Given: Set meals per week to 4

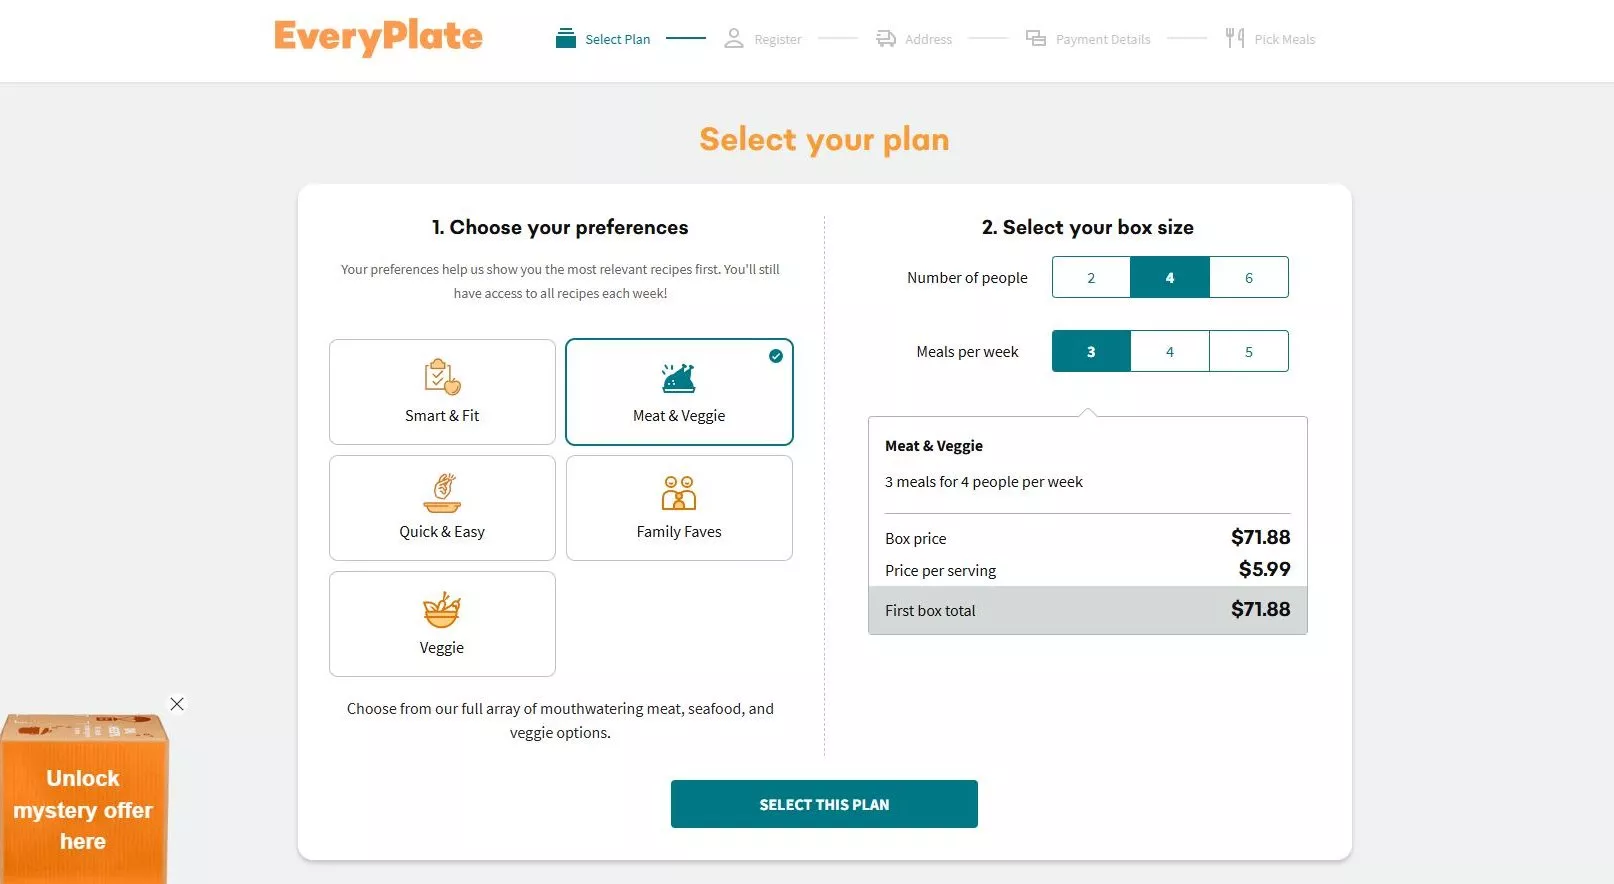Looking at the screenshot, I should point(1170,351).
